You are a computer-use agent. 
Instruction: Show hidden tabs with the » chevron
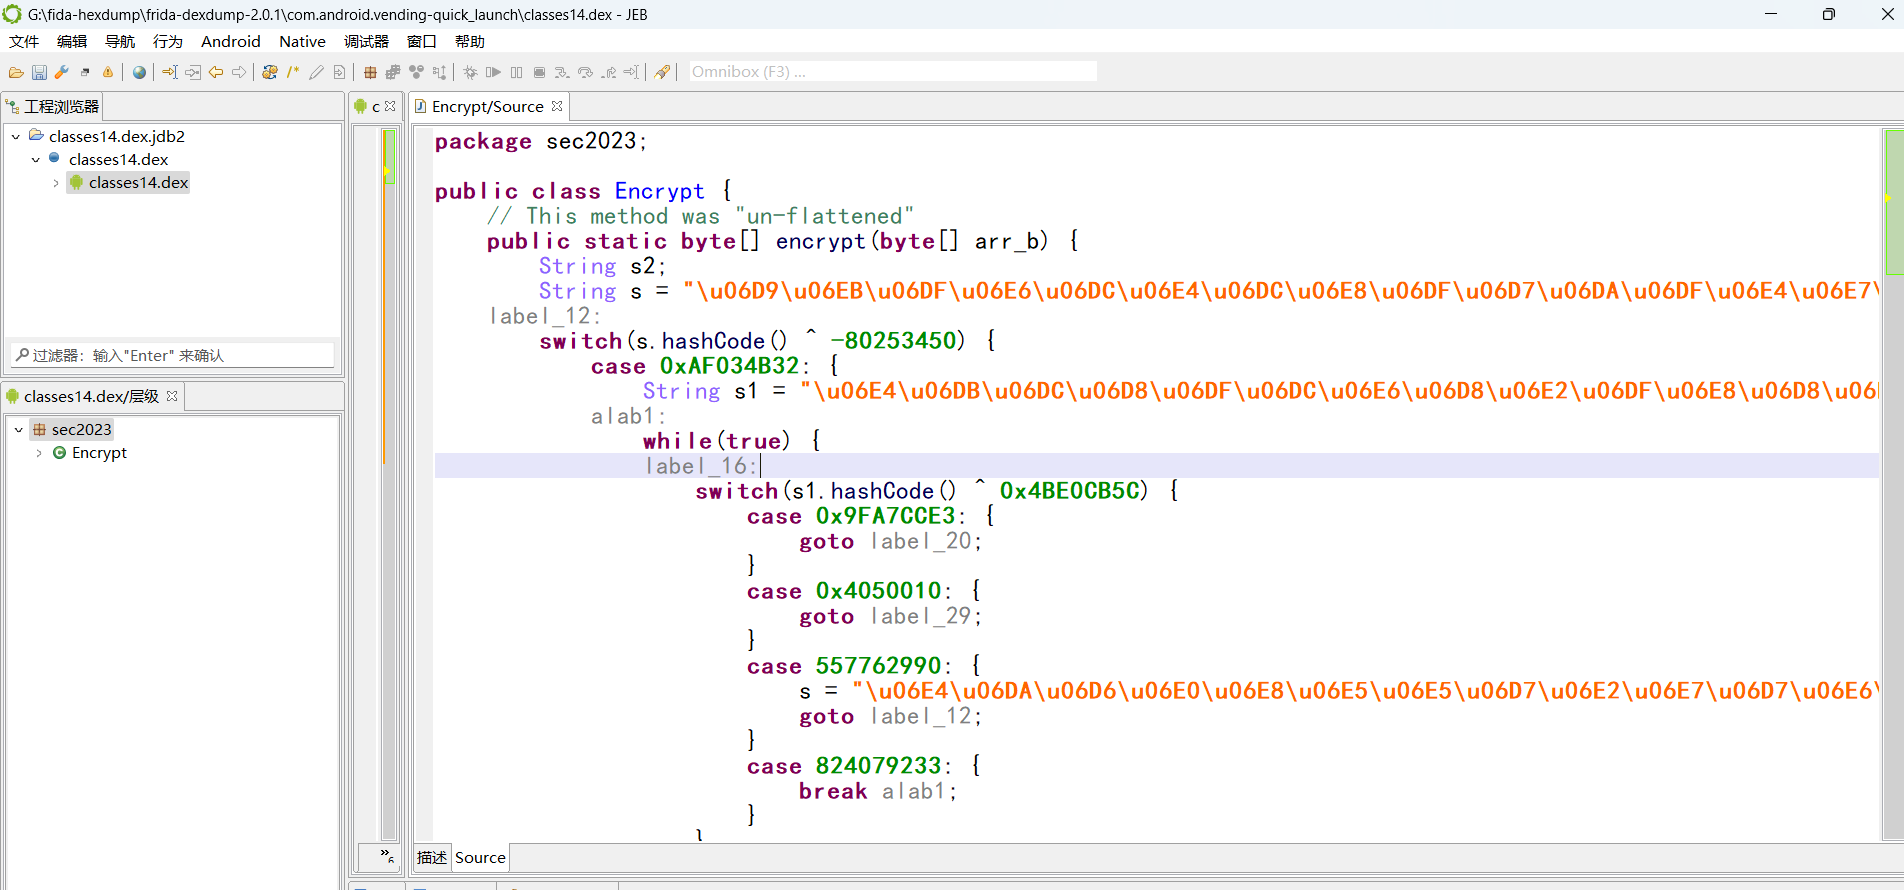click(x=387, y=856)
